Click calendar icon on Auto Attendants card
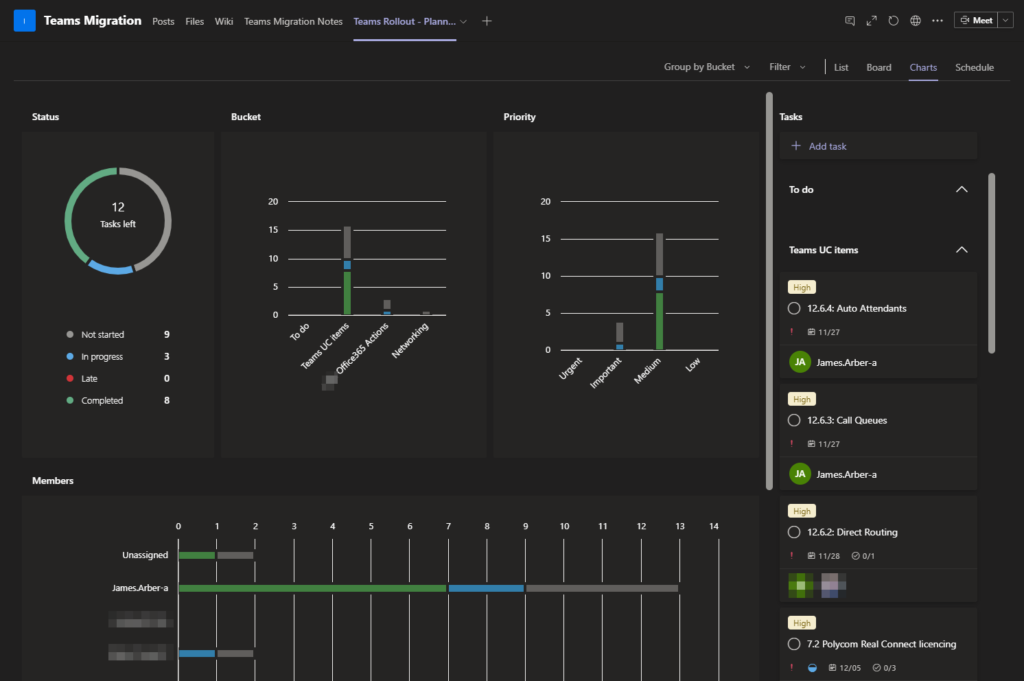The height and width of the screenshot is (681, 1024). (811, 332)
